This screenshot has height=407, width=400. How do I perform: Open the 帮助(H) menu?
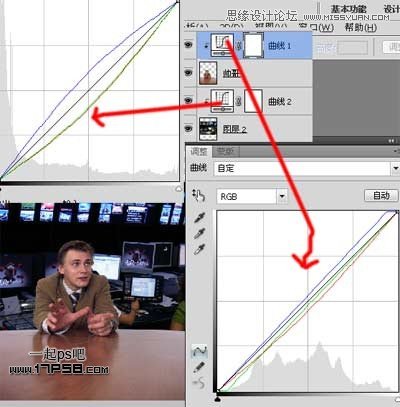361,27
